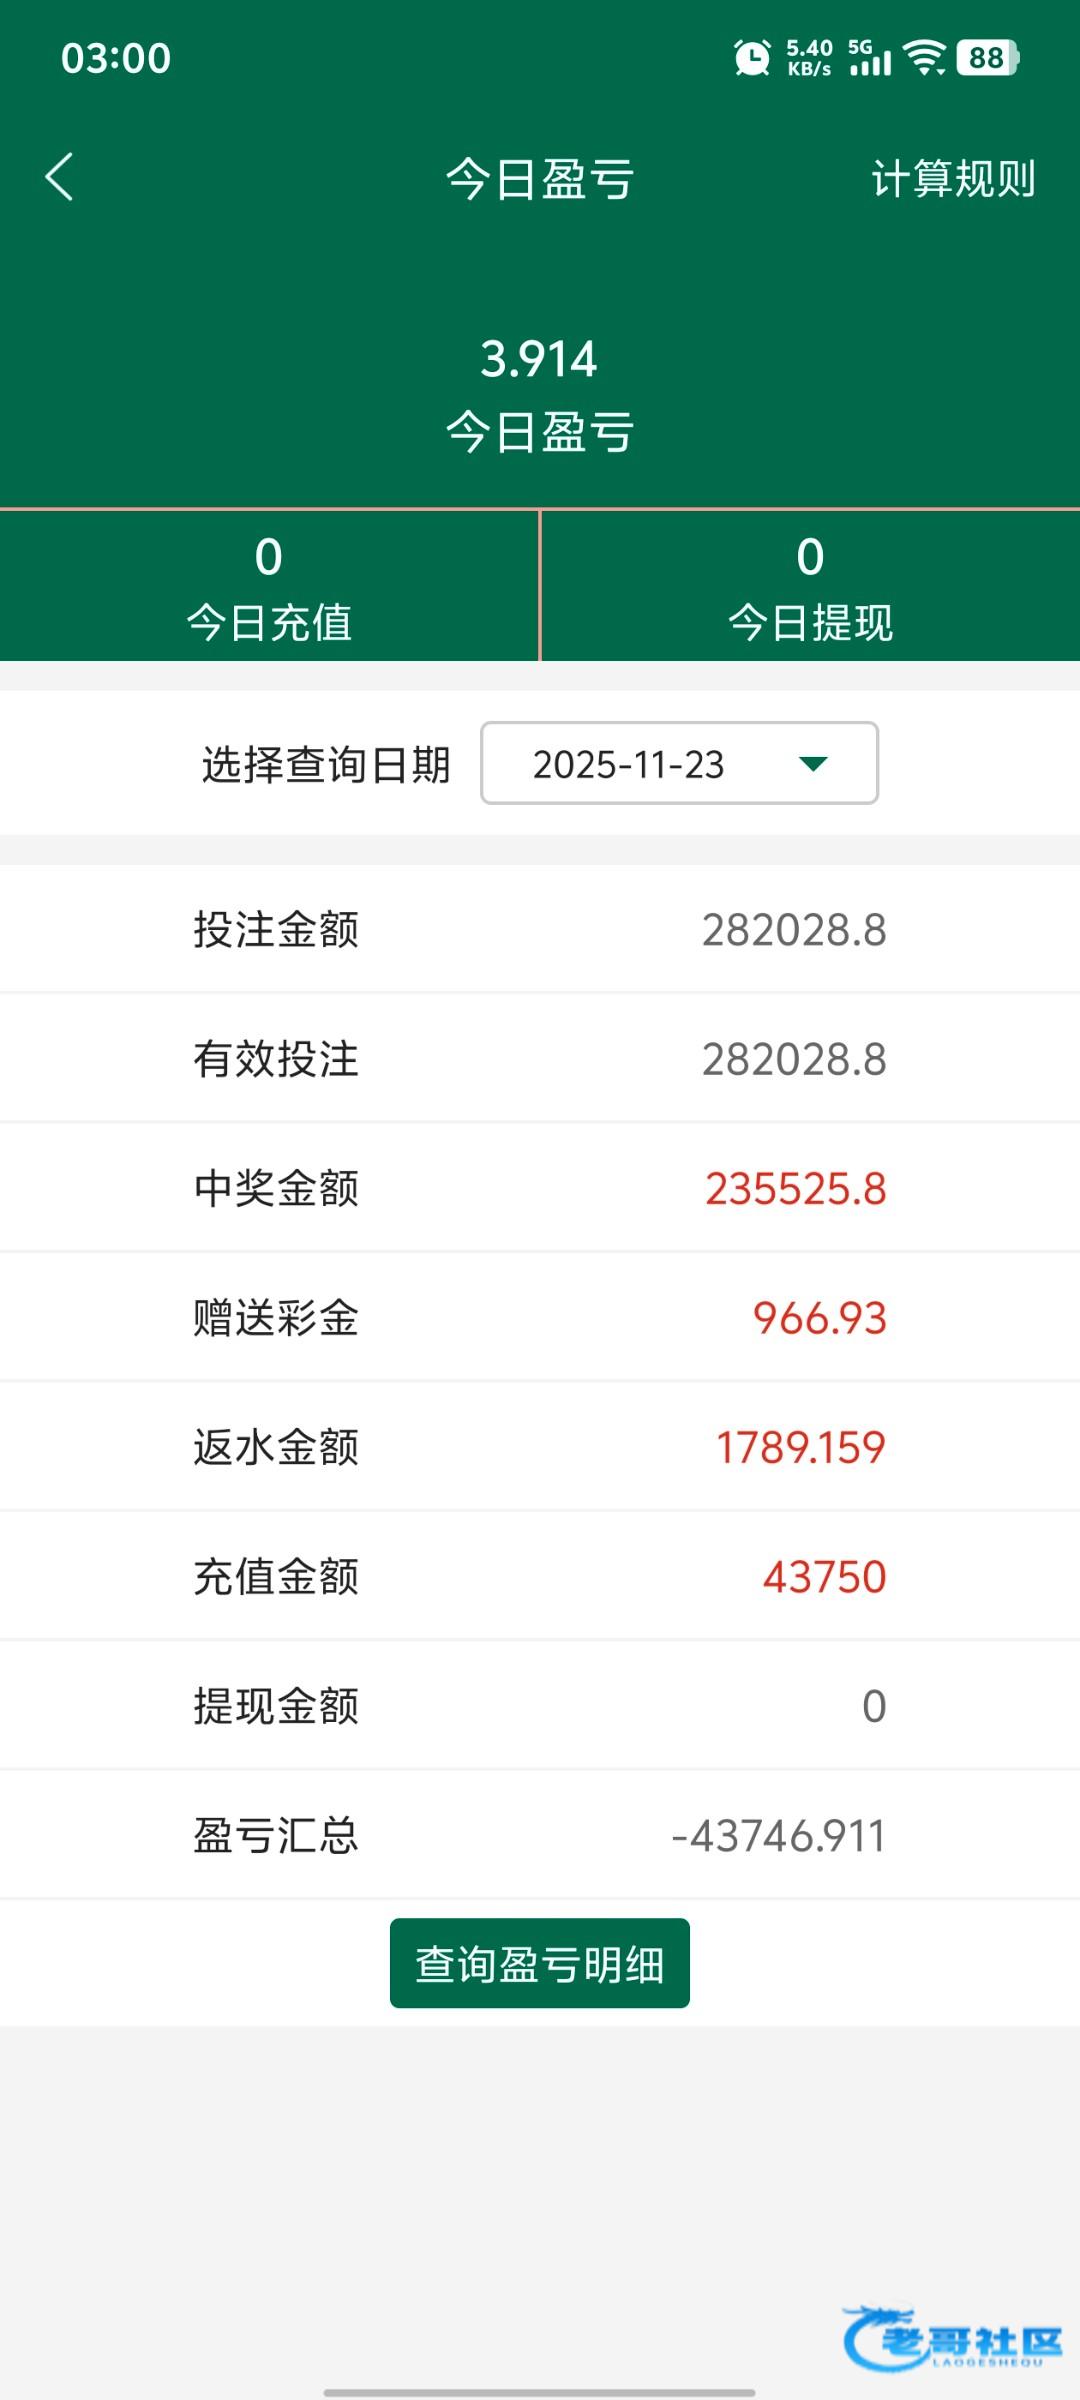This screenshot has width=1080, height=2400.
Task: Tap the back arrow icon
Action: (x=60, y=177)
